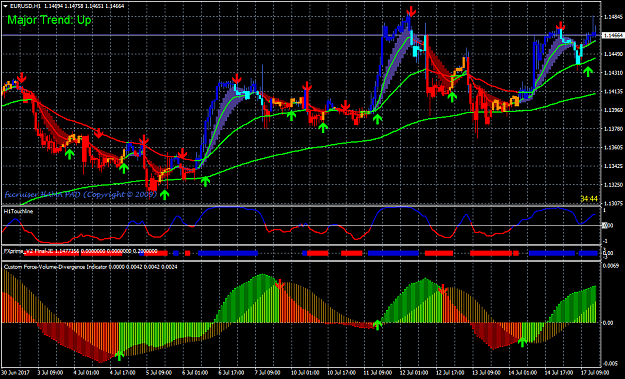Image resolution: width=625 pixels, height=379 pixels.
Task: Click the 1.13960 price scale label
Action: point(613,110)
